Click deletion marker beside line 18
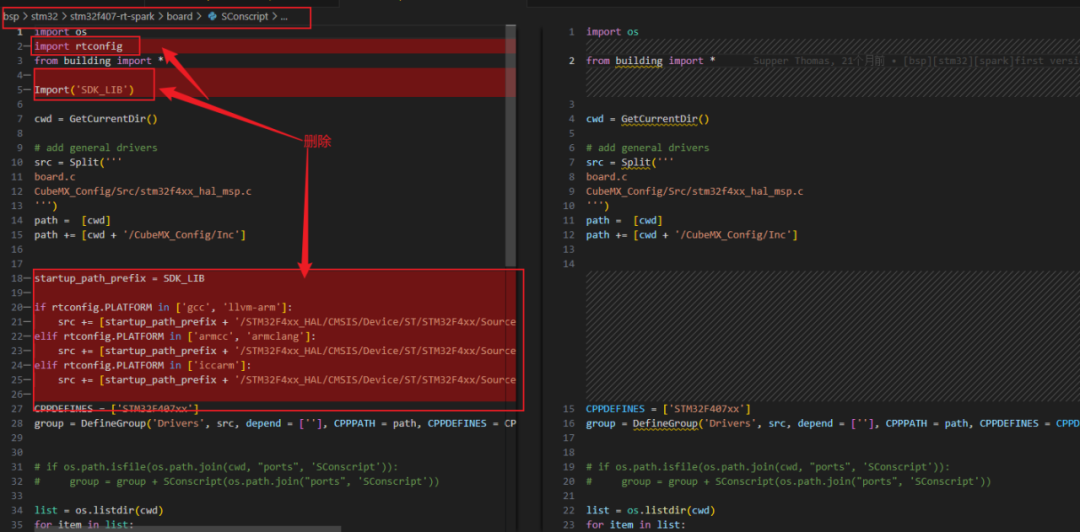 [x=27, y=278]
